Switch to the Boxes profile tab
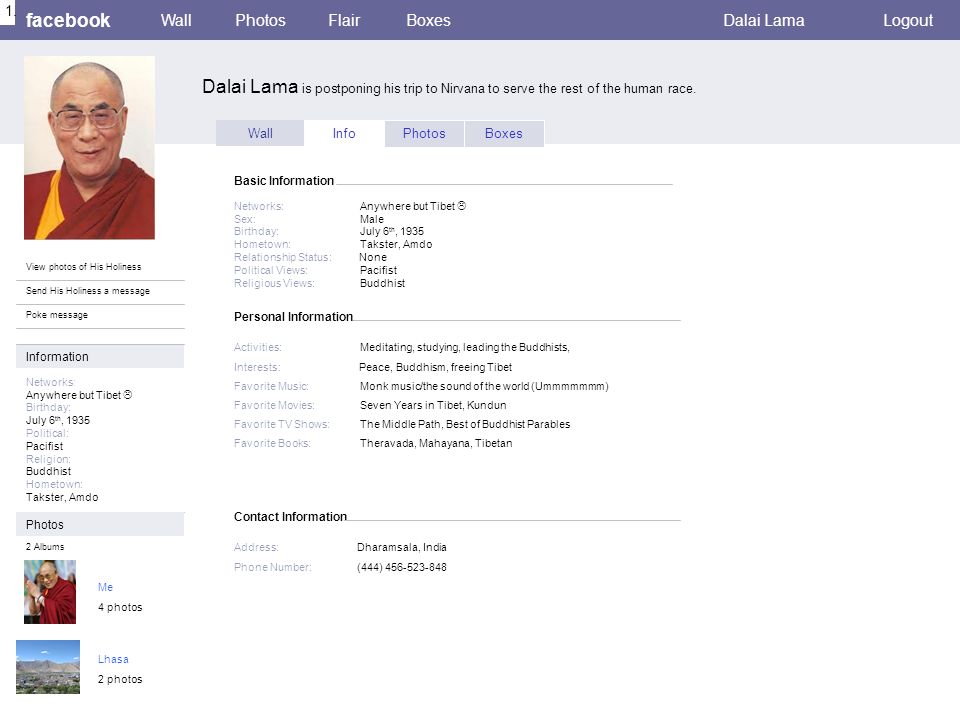960x720 pixels. [504, 133]
